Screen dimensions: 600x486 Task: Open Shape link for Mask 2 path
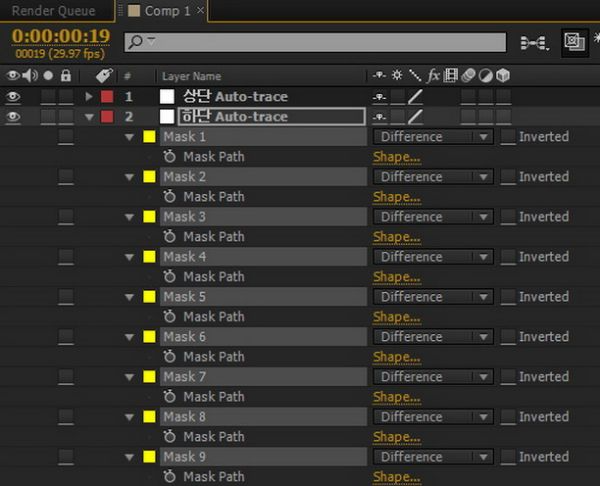pyautogui.click(x=397, y=197)
